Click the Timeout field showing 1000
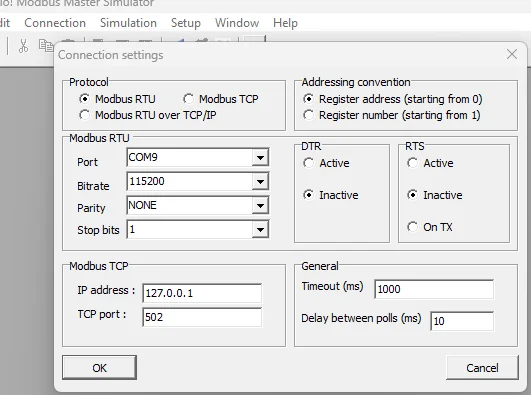531x395 pixels. pyautogui.click(x=434, y=289)
